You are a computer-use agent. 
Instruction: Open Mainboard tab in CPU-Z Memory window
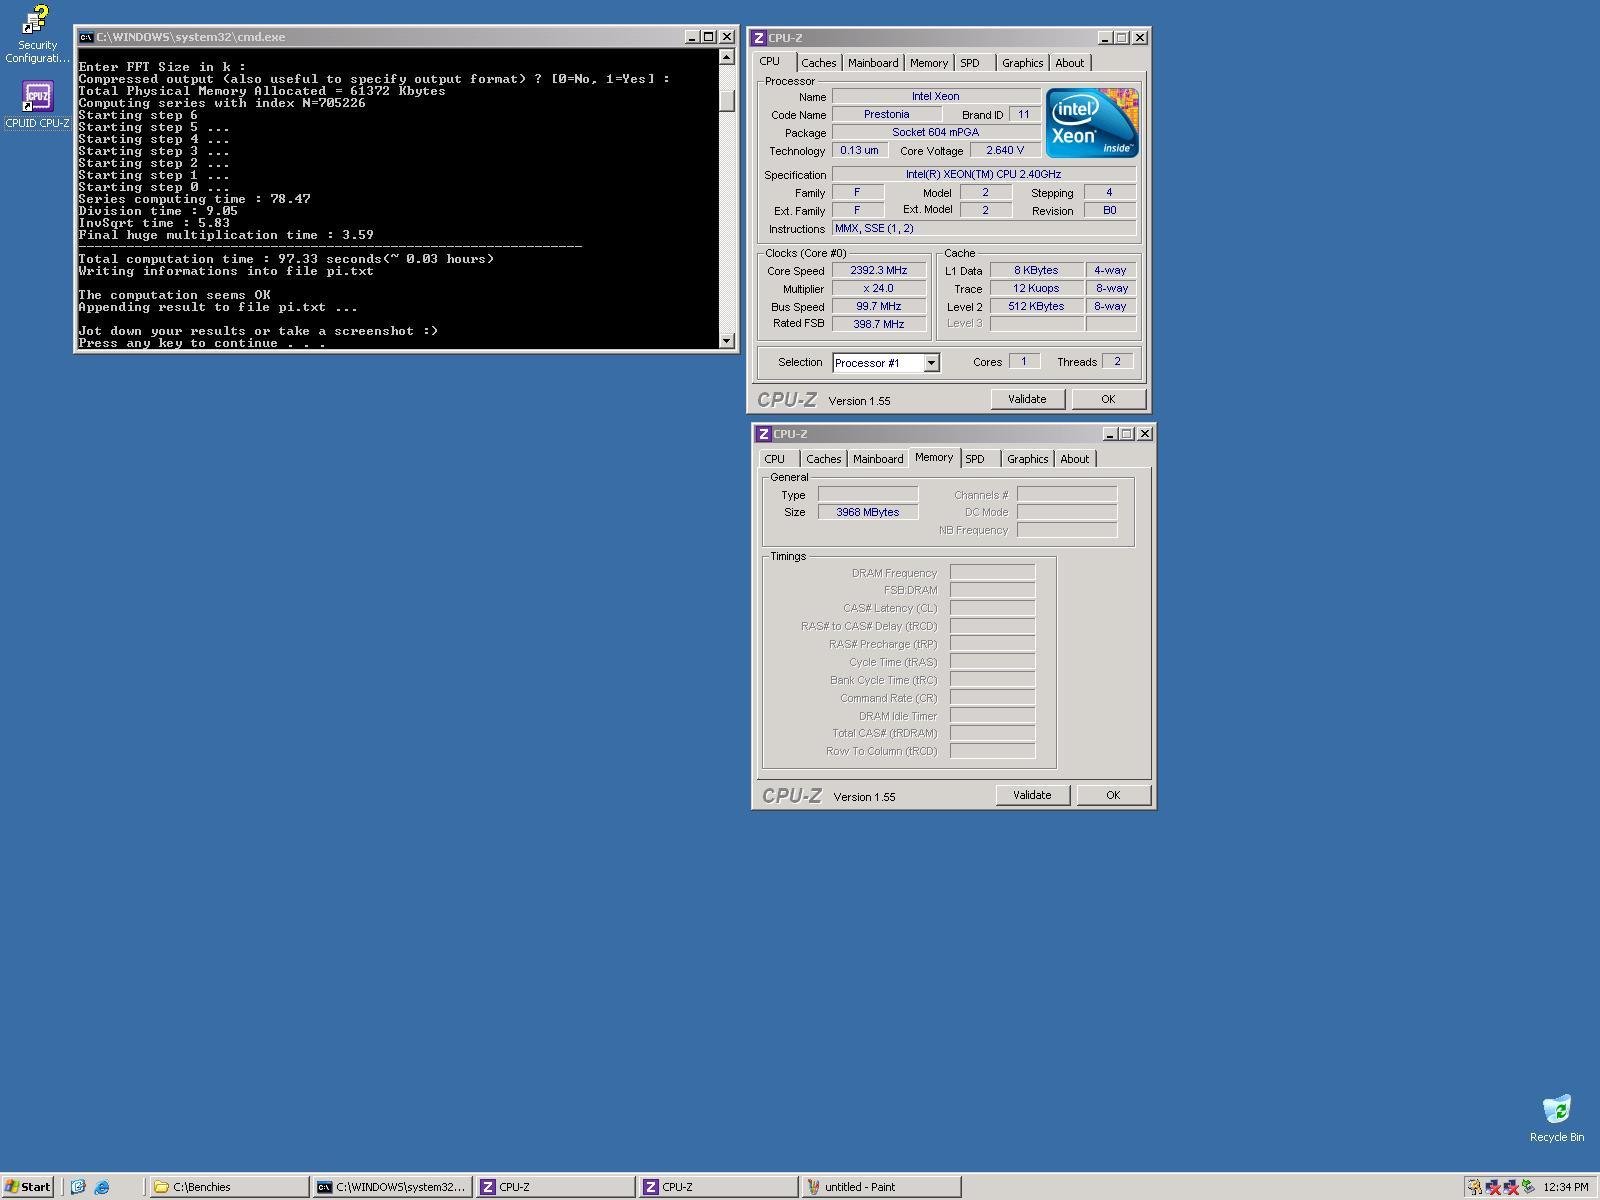pos(878,459)
